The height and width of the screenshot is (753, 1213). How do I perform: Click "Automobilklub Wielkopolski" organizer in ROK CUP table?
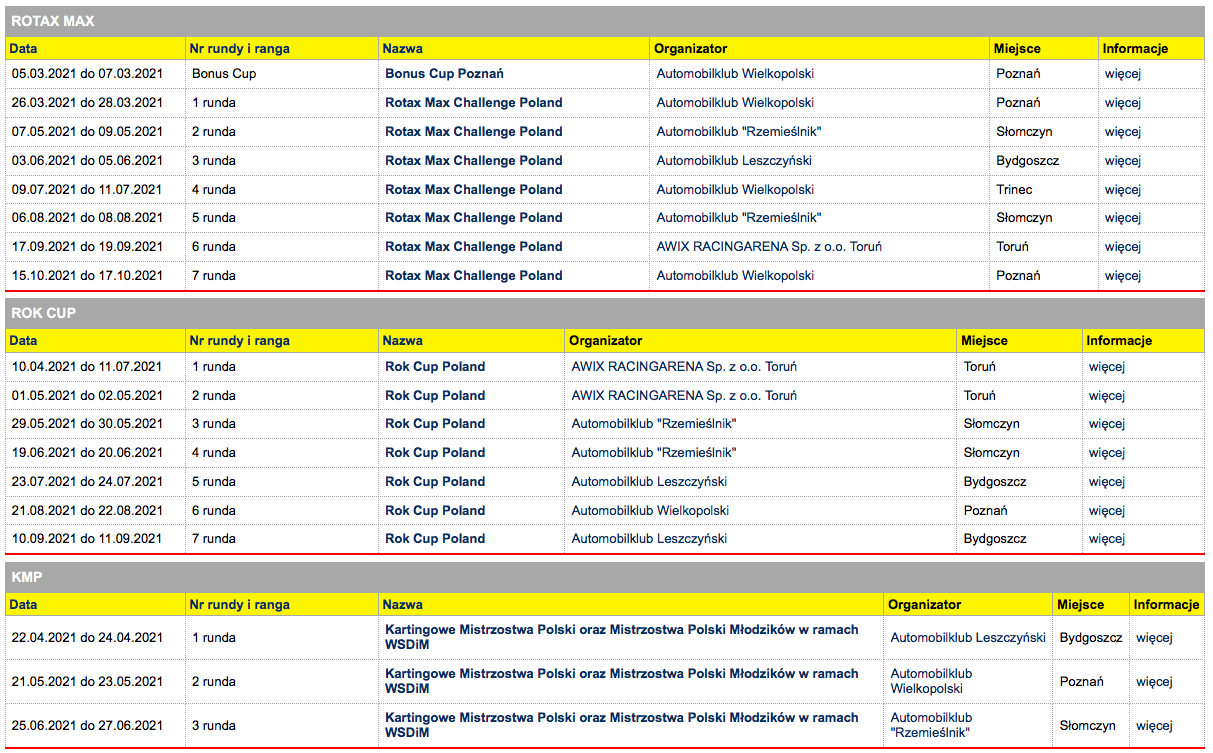(x=650, y=511)
